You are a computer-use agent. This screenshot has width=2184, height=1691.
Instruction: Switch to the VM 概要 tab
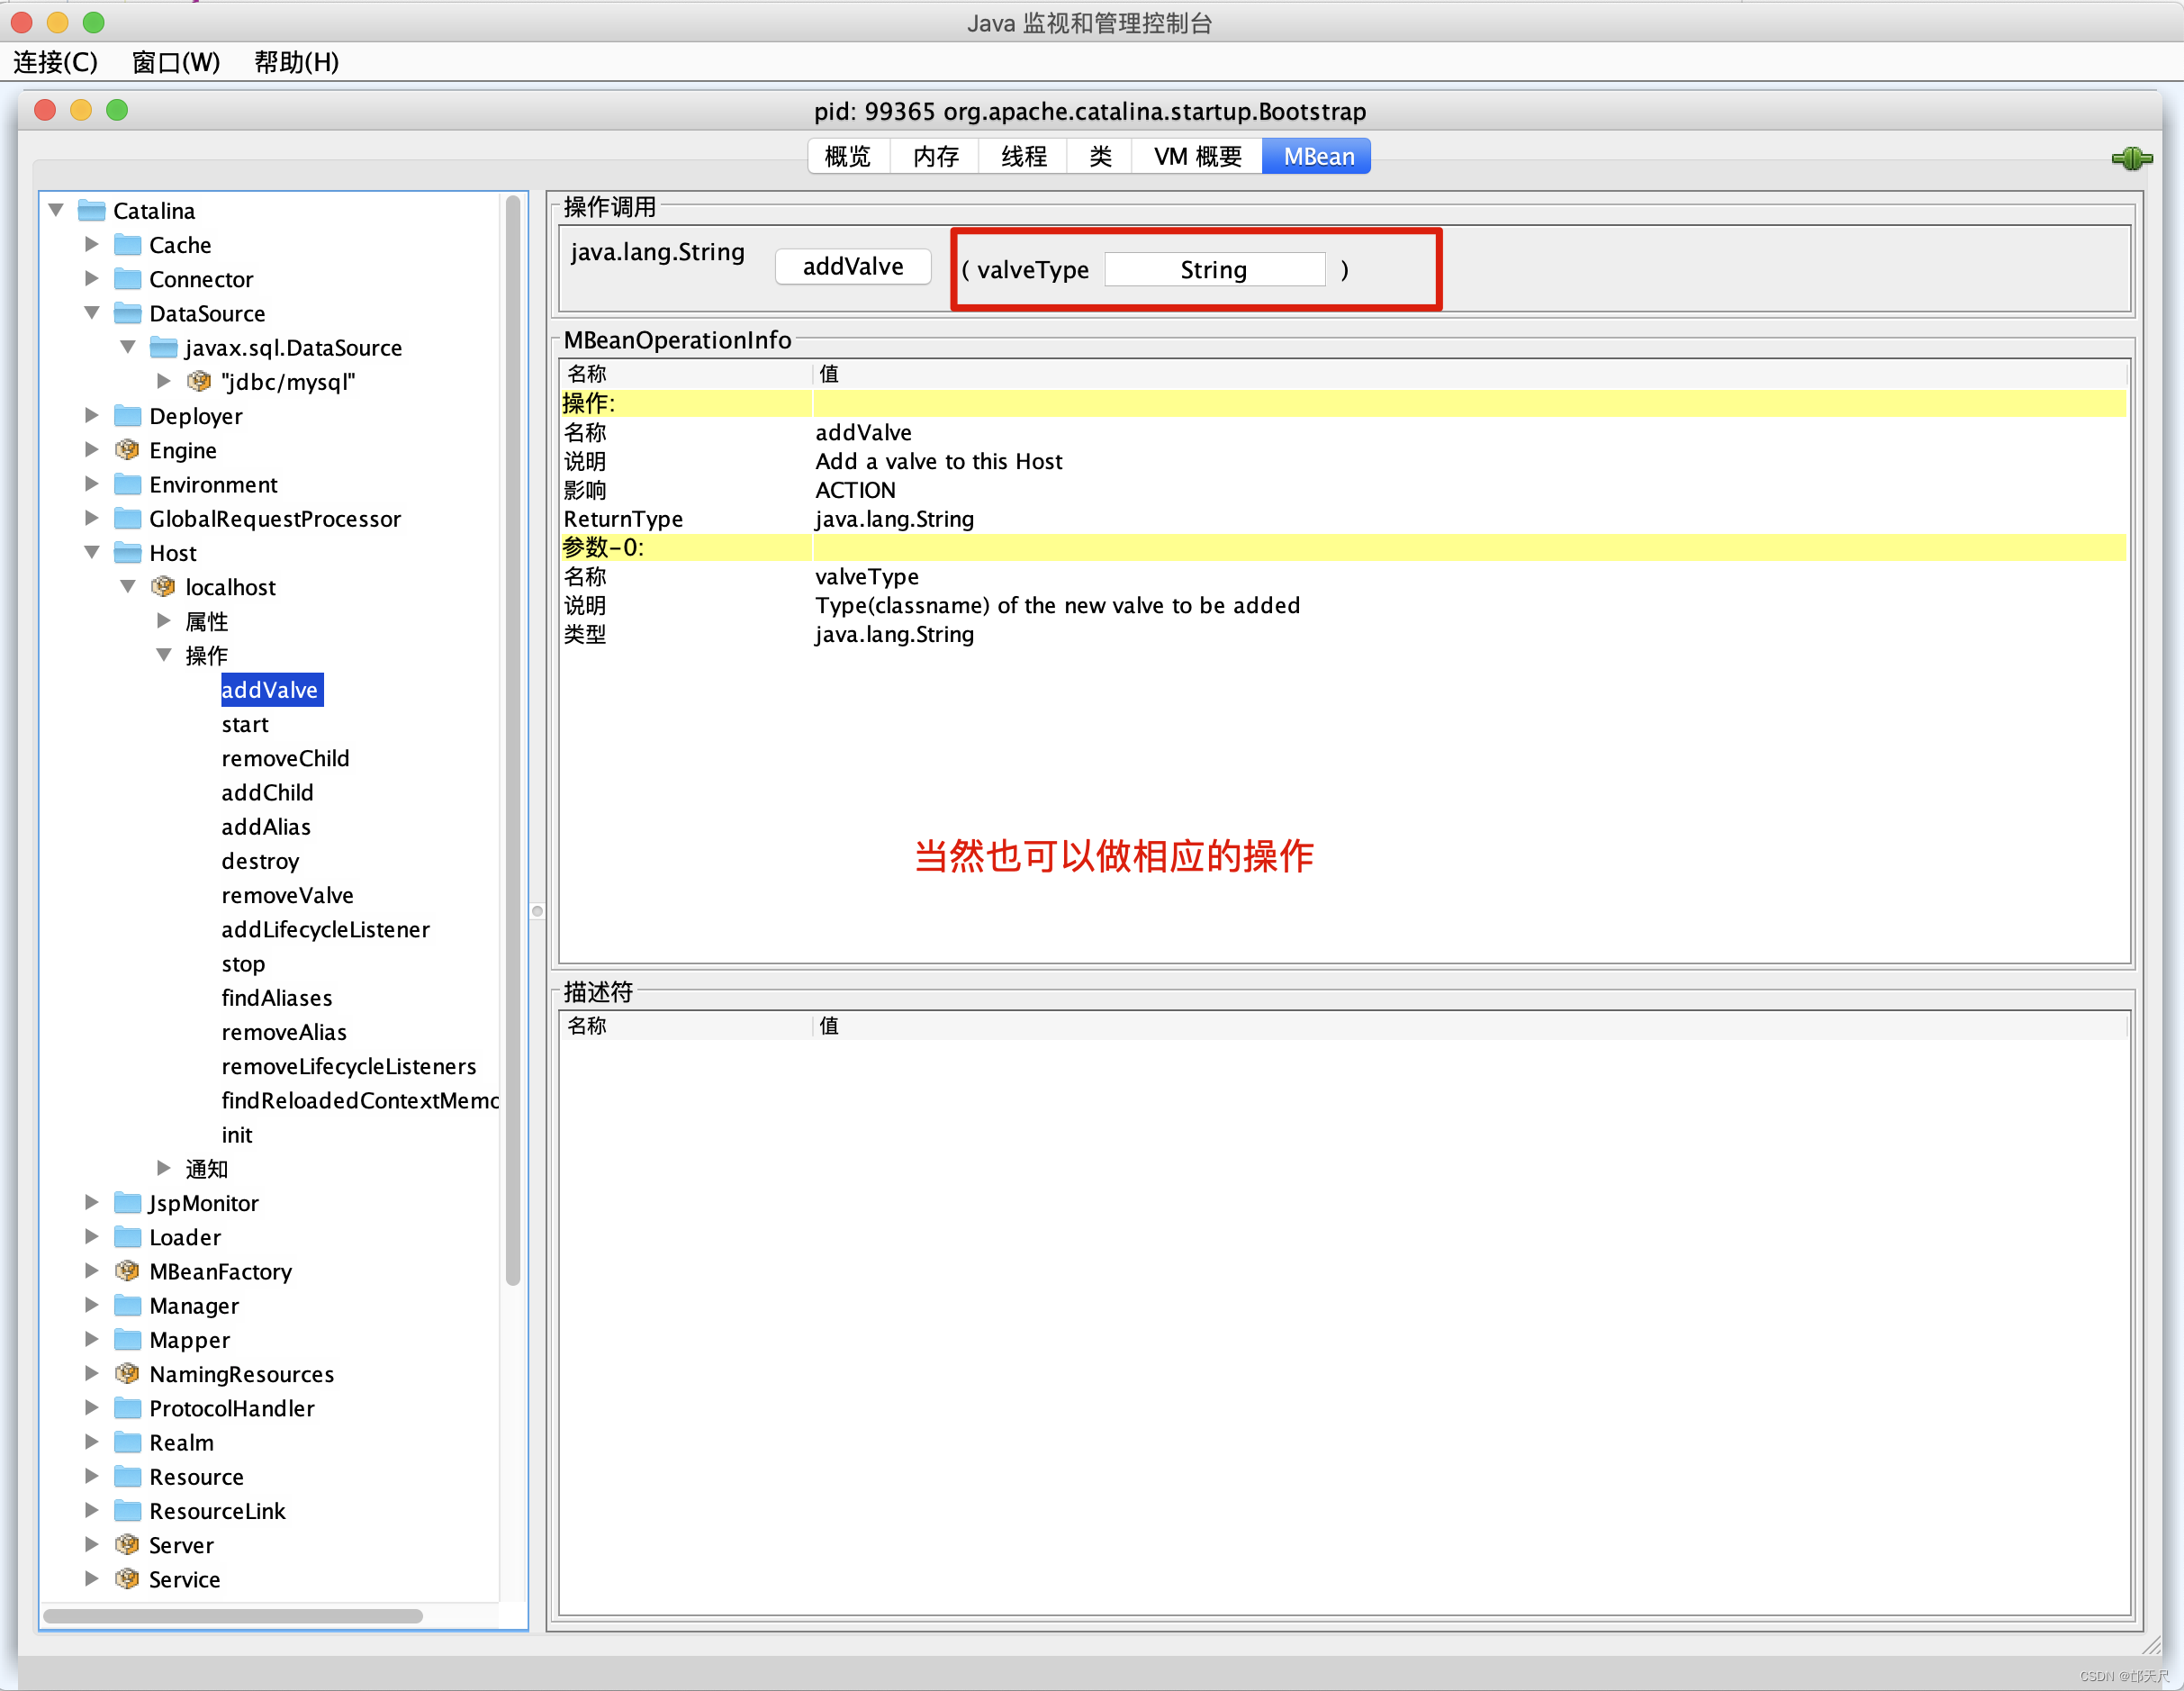tap(1197, 156)
